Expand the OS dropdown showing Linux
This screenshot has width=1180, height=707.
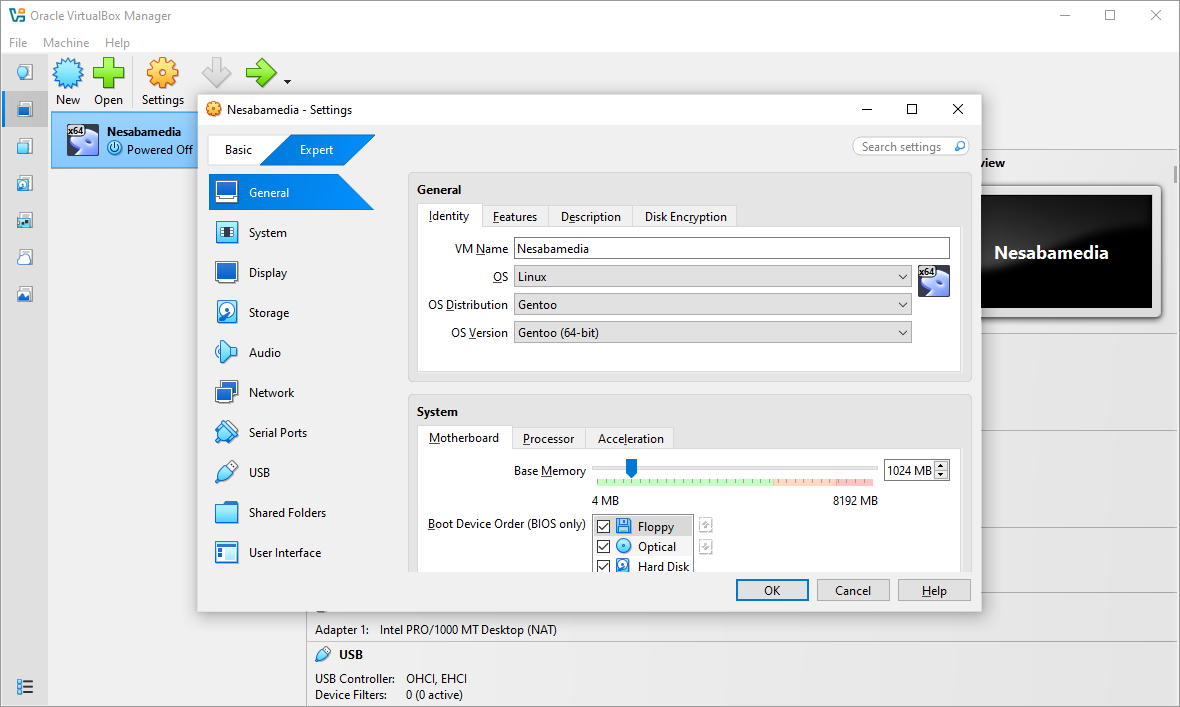(x=712, y=277)
